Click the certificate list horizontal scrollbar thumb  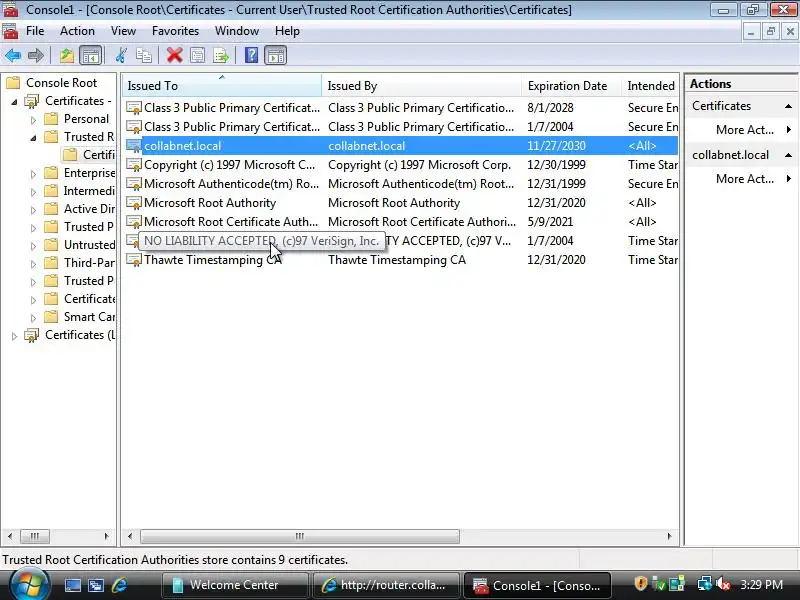click(x=300, y=536)
